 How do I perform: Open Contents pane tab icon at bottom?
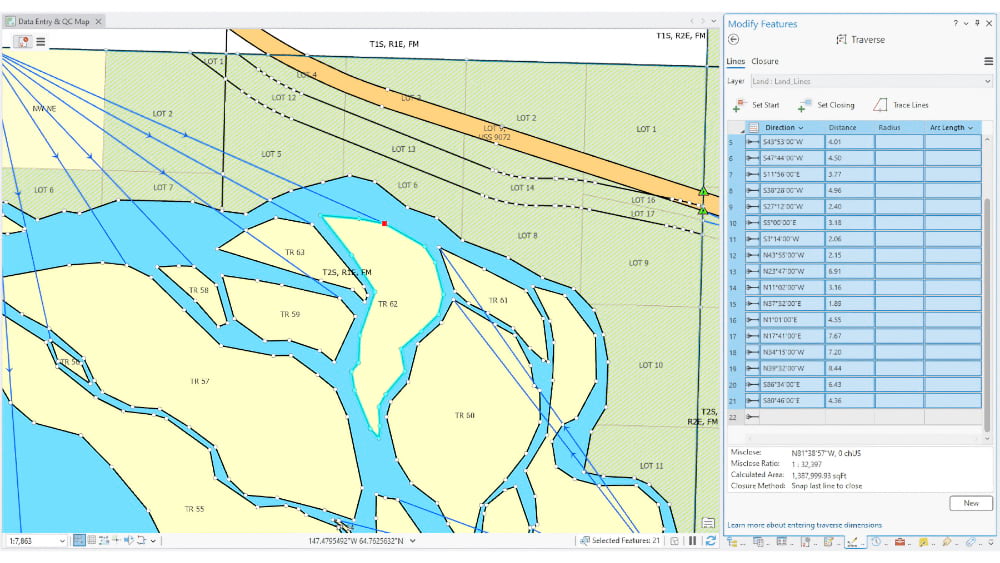(732, 543)
